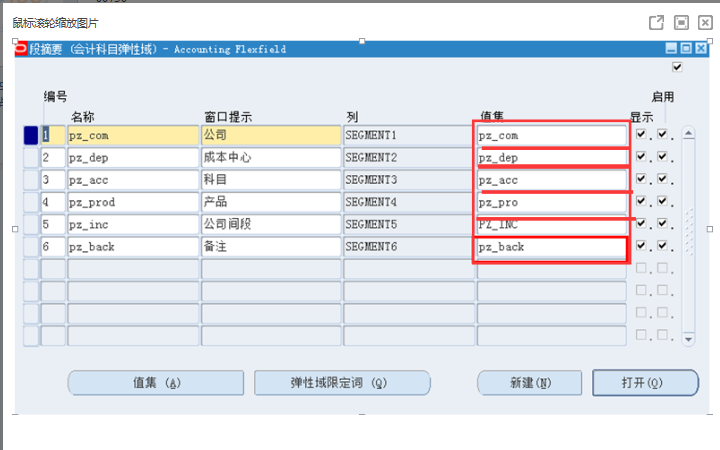Close the Accounting Flexfield window
The height and width of the screenshot is (450, 720).
click(x=700, y=49)
